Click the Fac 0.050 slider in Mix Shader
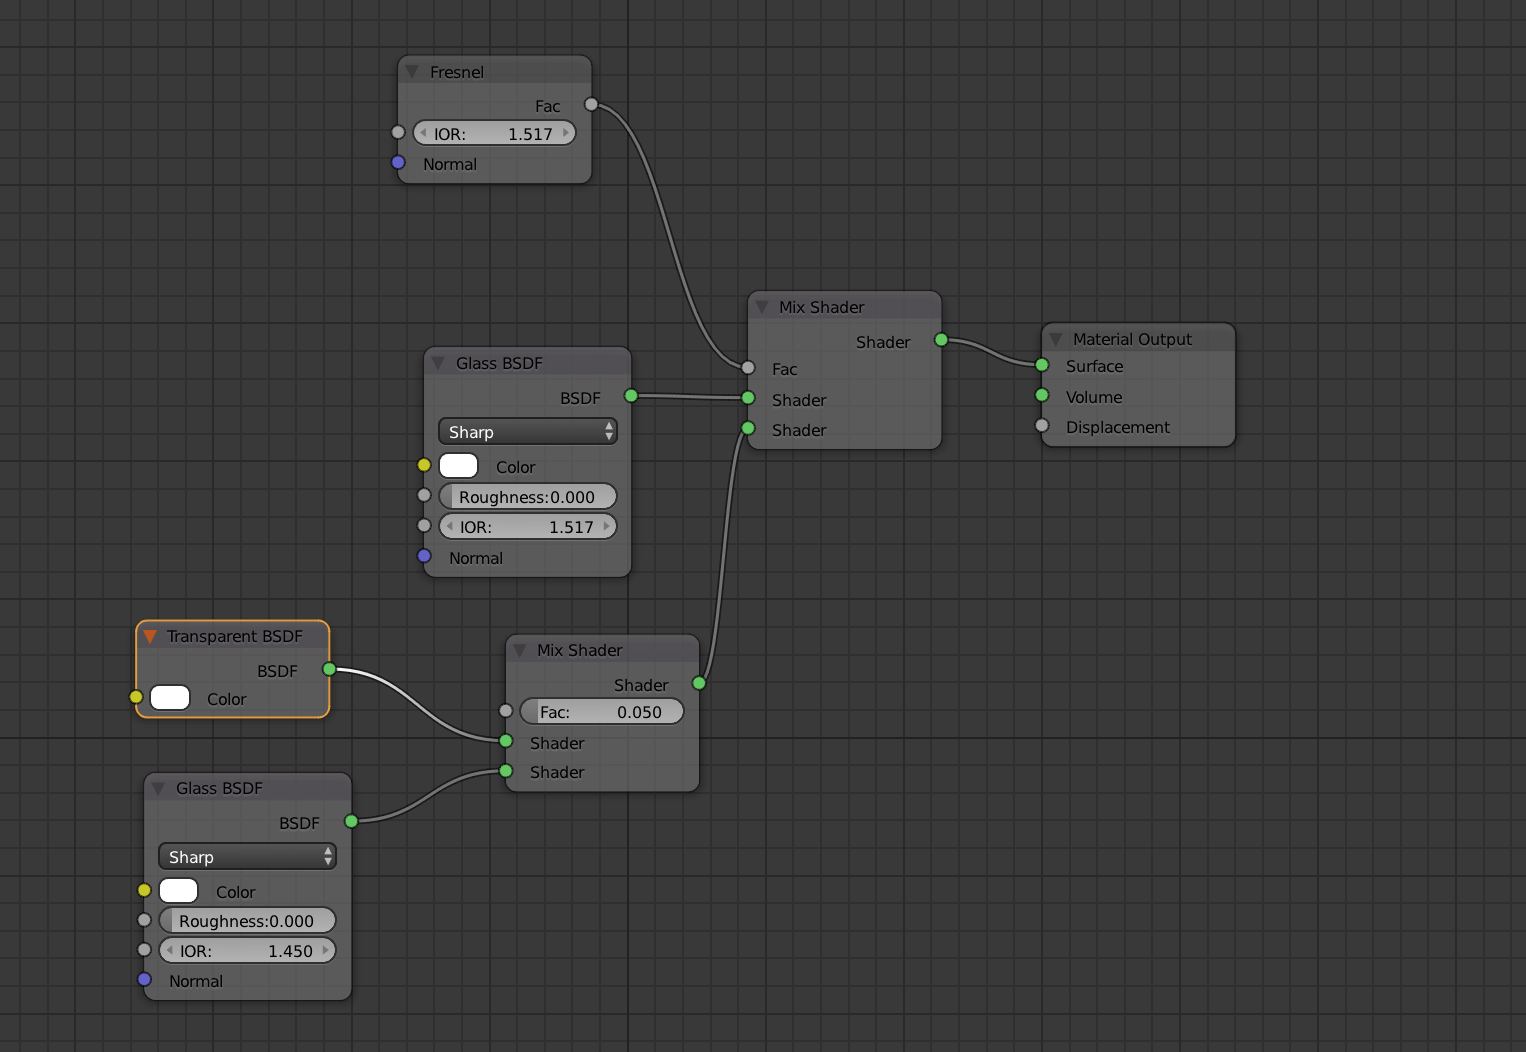The height and width of the screenshot is (1052, 1526). coord(602,712)
